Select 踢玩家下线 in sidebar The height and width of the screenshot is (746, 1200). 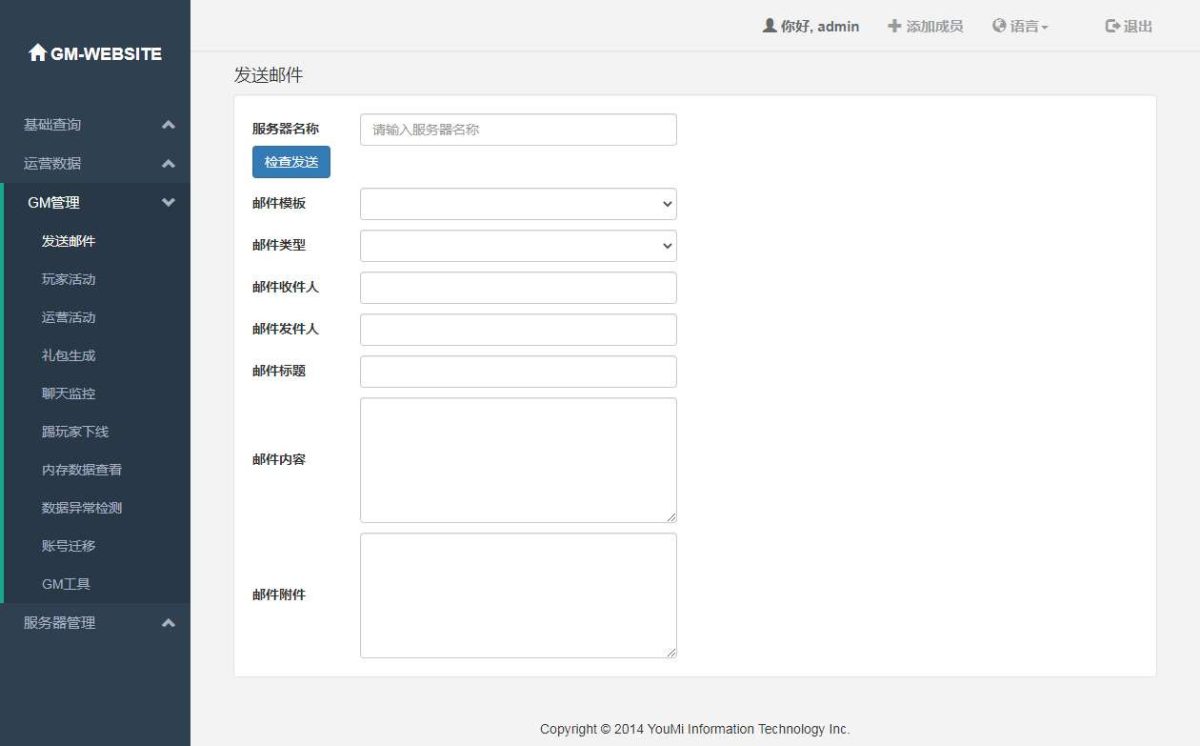pyautogui.click(x=75, y=432)
